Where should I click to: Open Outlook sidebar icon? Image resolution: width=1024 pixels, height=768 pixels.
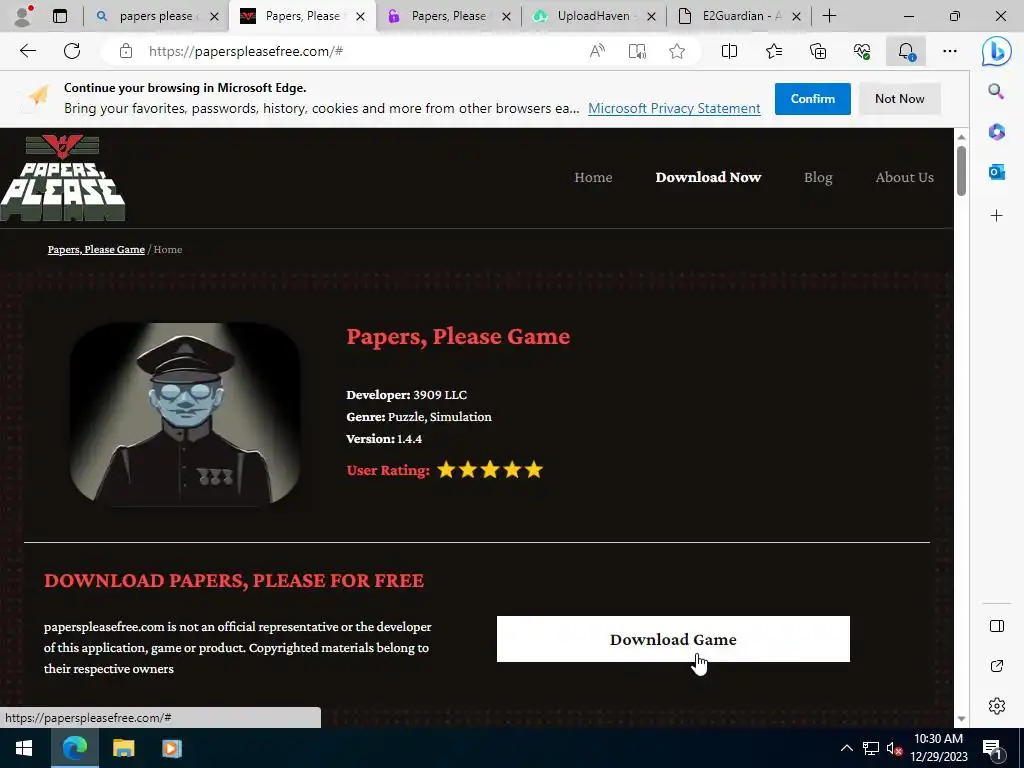997,172
